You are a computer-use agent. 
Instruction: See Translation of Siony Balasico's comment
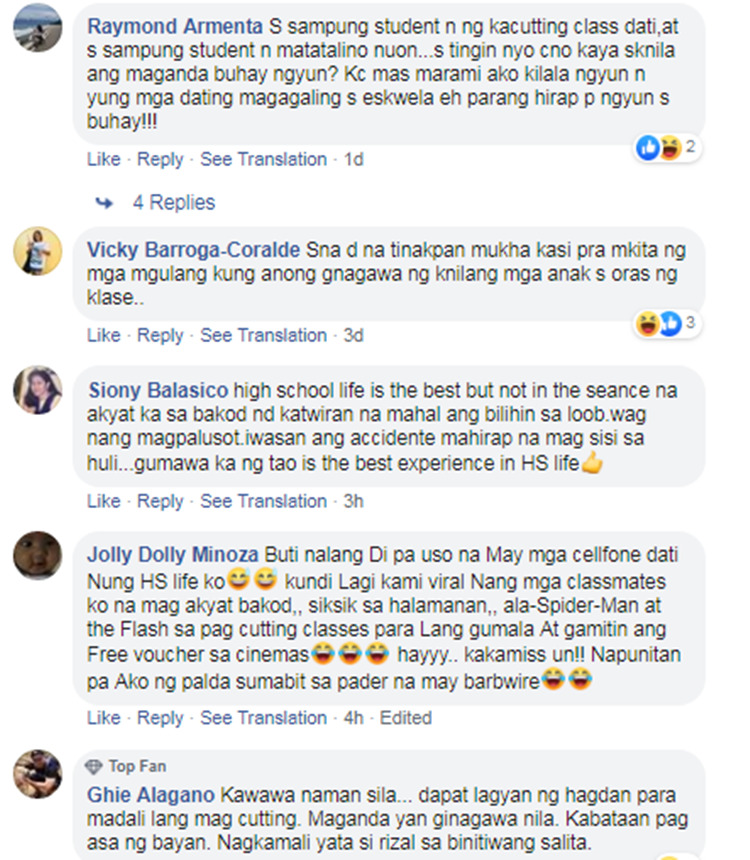point(263,501)
